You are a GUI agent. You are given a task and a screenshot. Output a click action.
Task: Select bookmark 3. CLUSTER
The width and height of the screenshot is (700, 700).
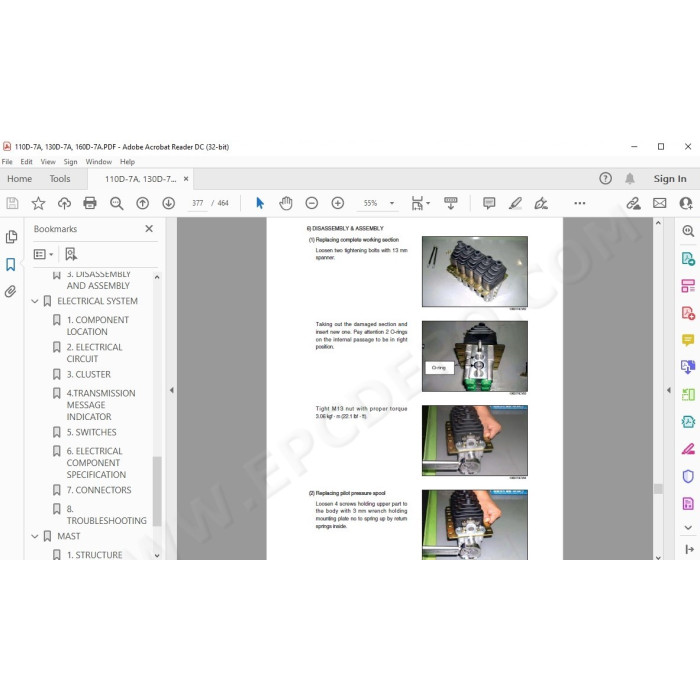88,375
